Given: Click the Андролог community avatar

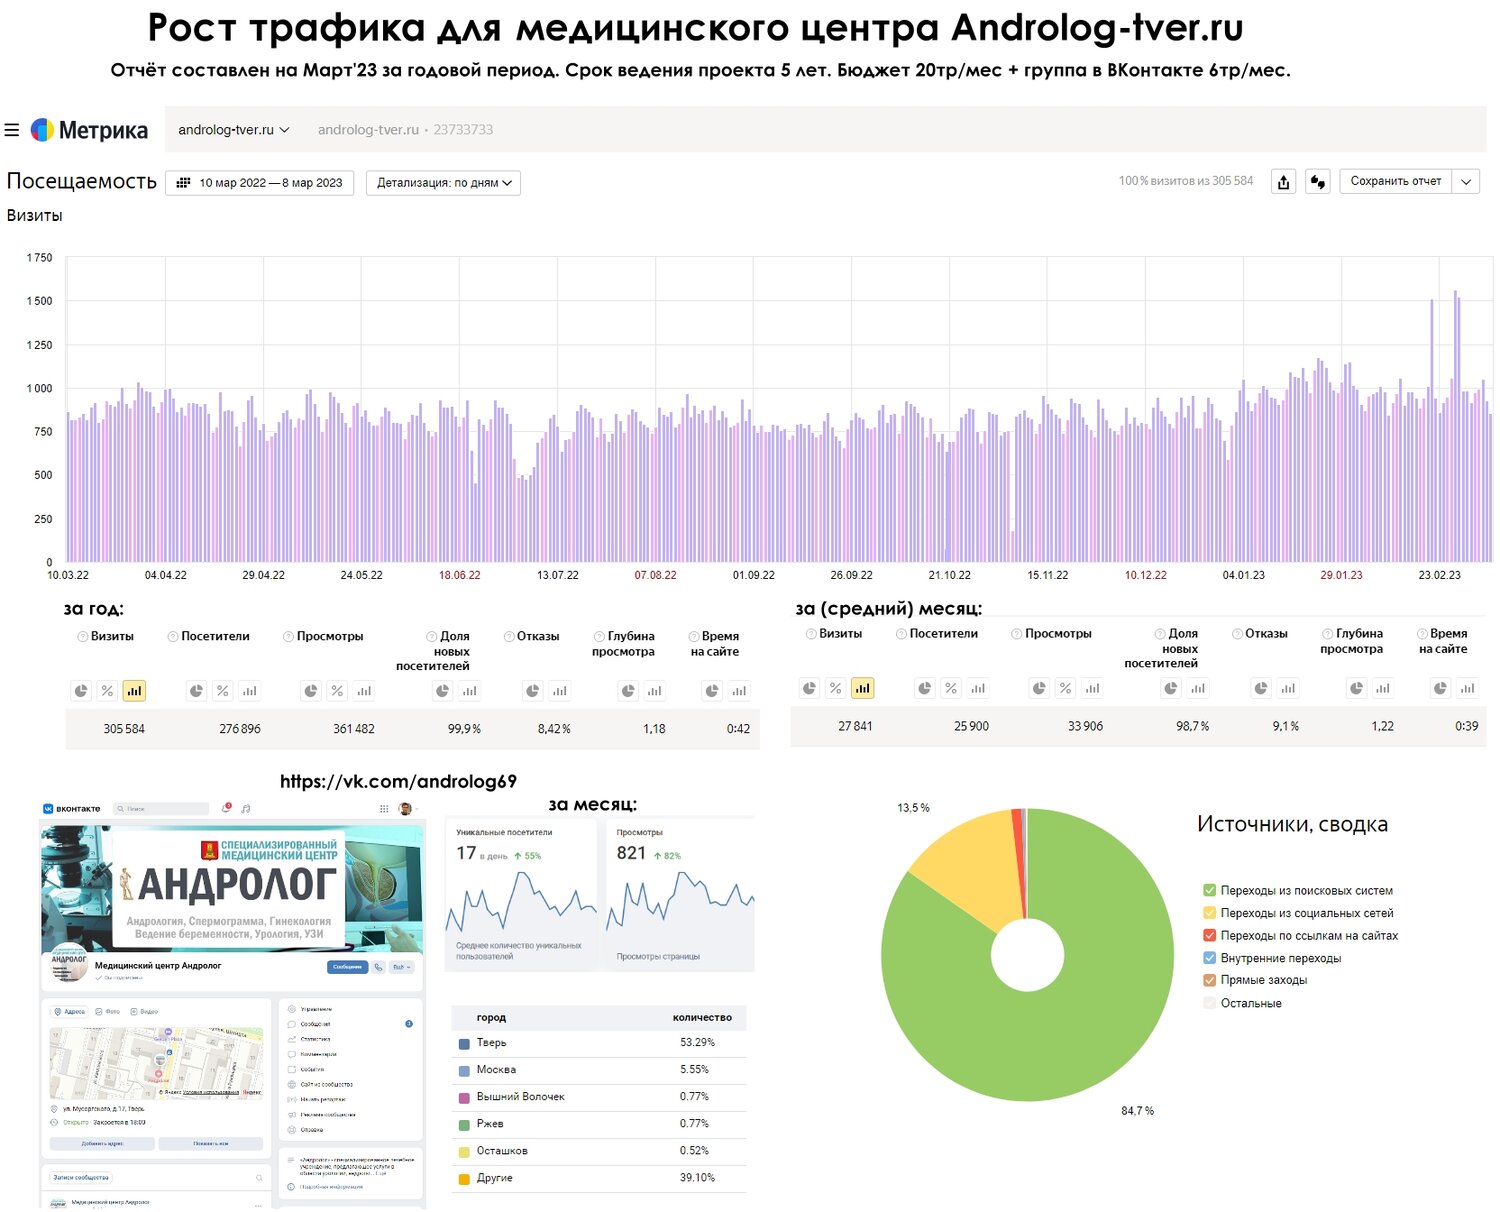Looking at the screenshot, I should pyautogui.click(x=69, y=964).
